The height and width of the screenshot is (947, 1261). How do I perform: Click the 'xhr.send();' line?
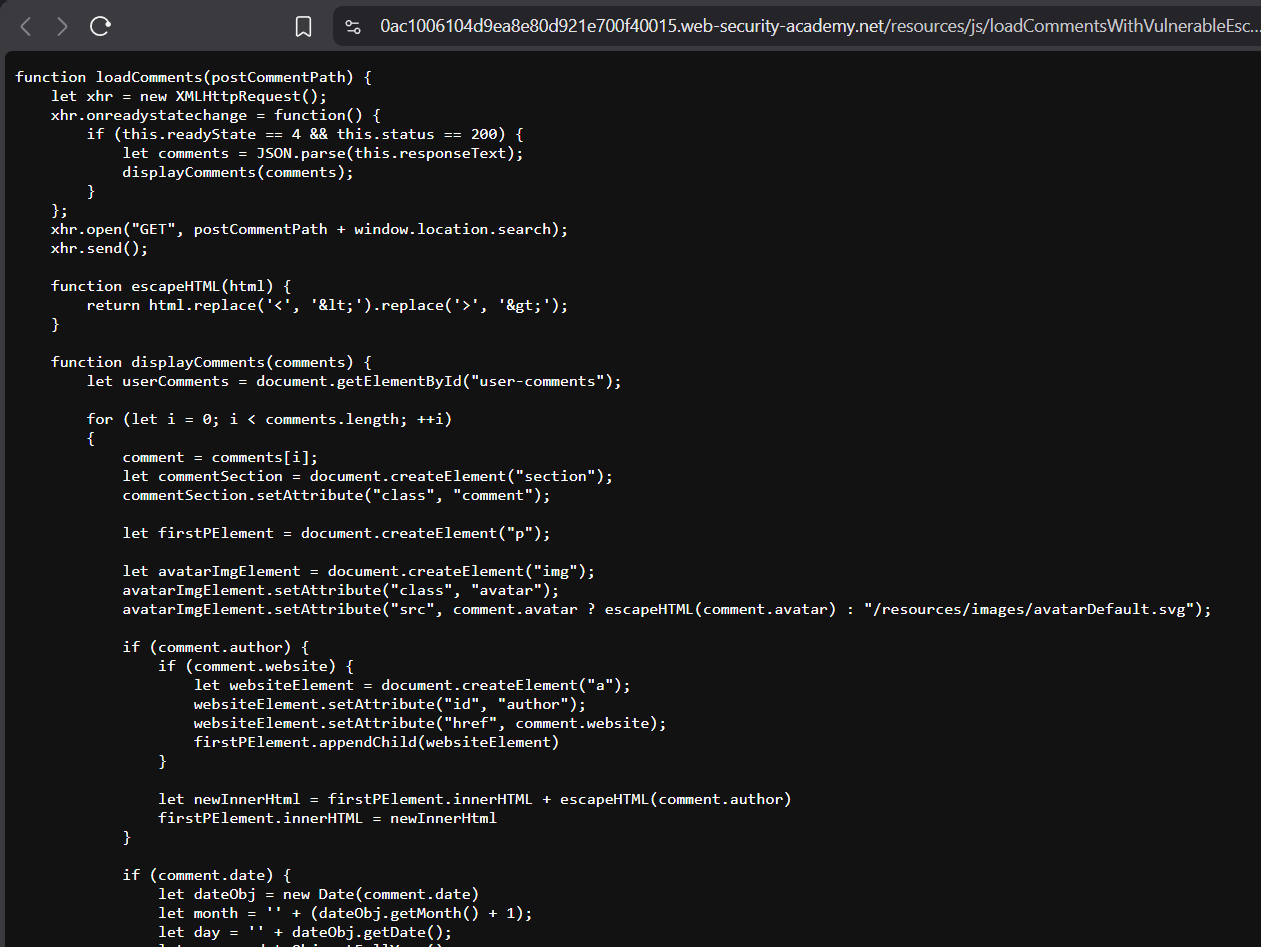coord(99,248)
